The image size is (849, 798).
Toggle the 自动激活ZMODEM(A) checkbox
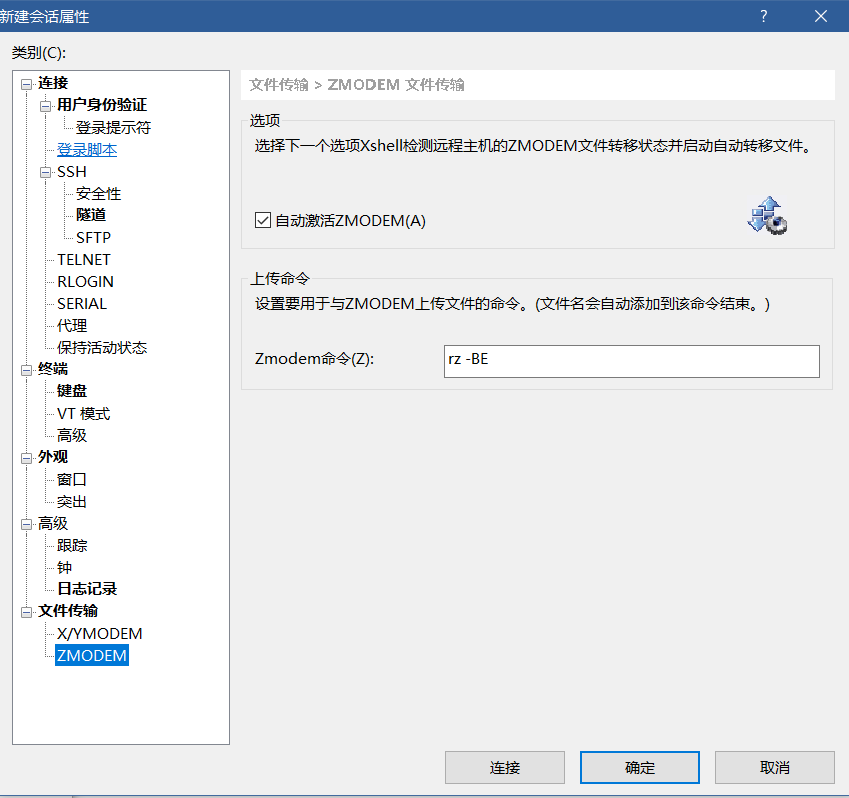pos(263,220)
